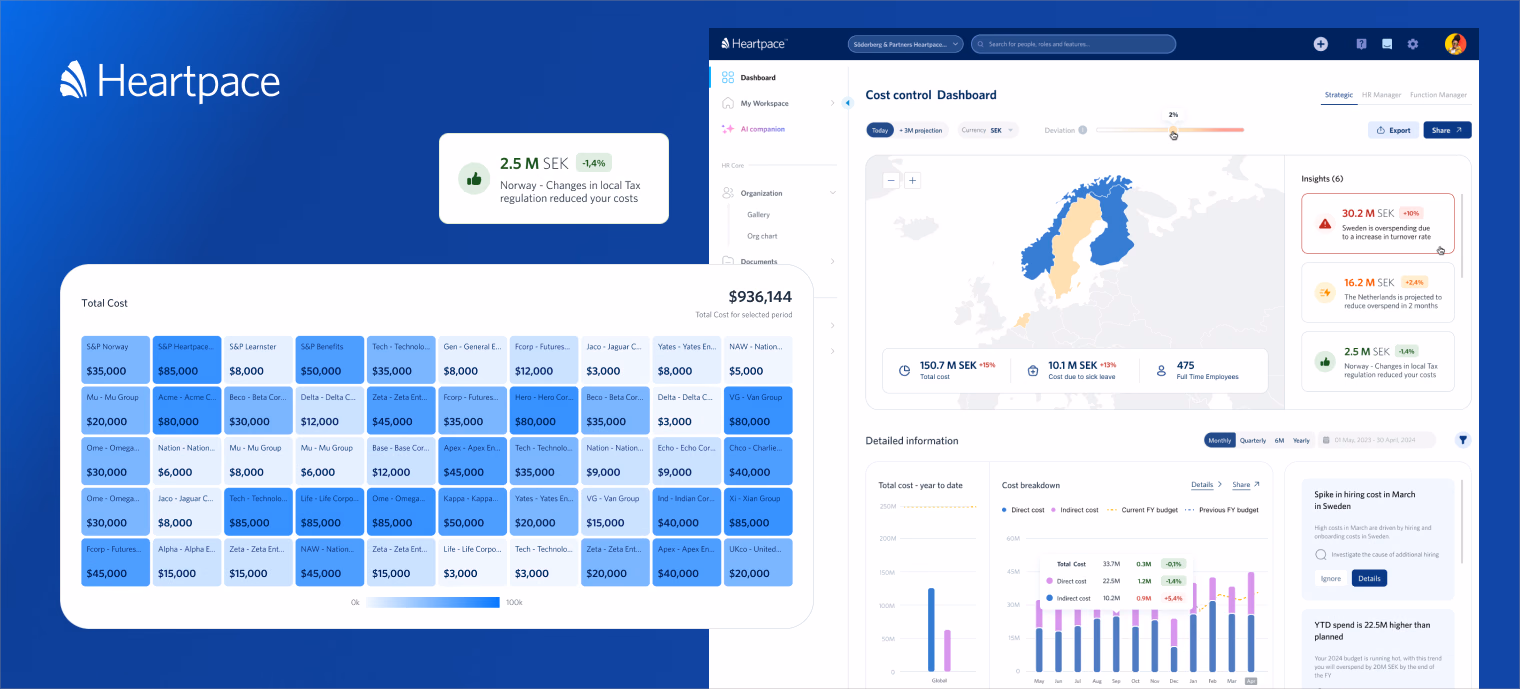Click the search for people, roles and features field
1520x689 pixels.
1073,44
